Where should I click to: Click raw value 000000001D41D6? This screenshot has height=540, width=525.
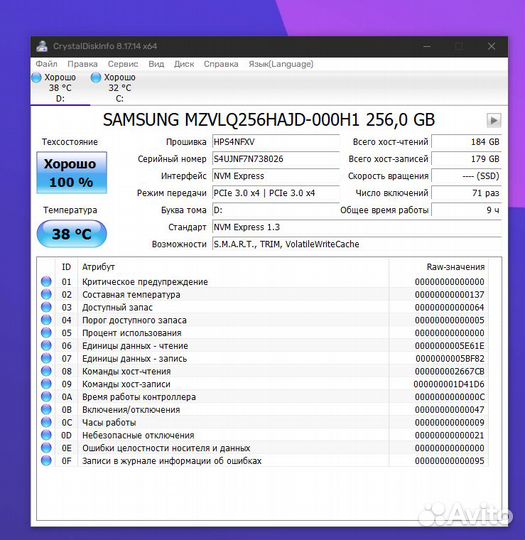449,384
